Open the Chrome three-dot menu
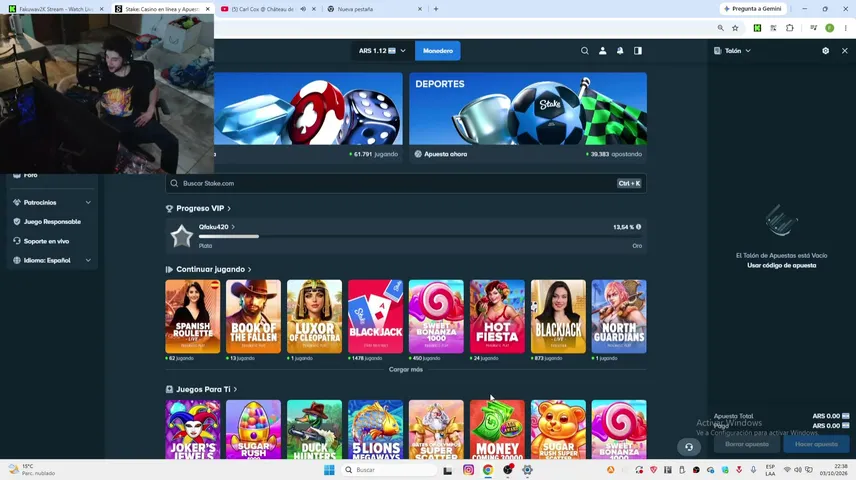 pos(845,28)
